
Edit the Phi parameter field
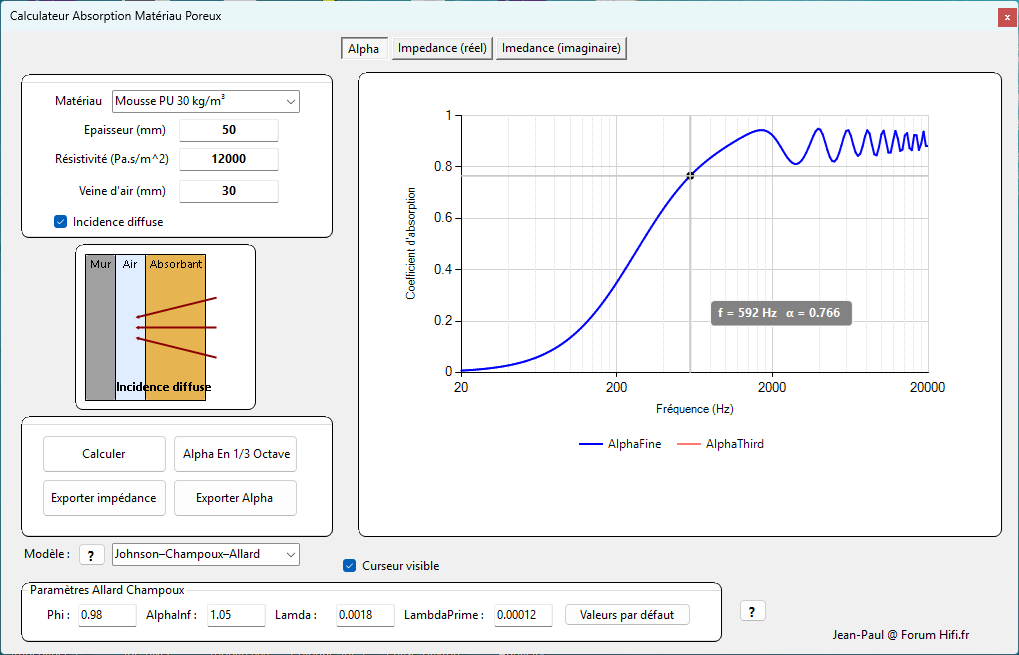click(107, 615)
